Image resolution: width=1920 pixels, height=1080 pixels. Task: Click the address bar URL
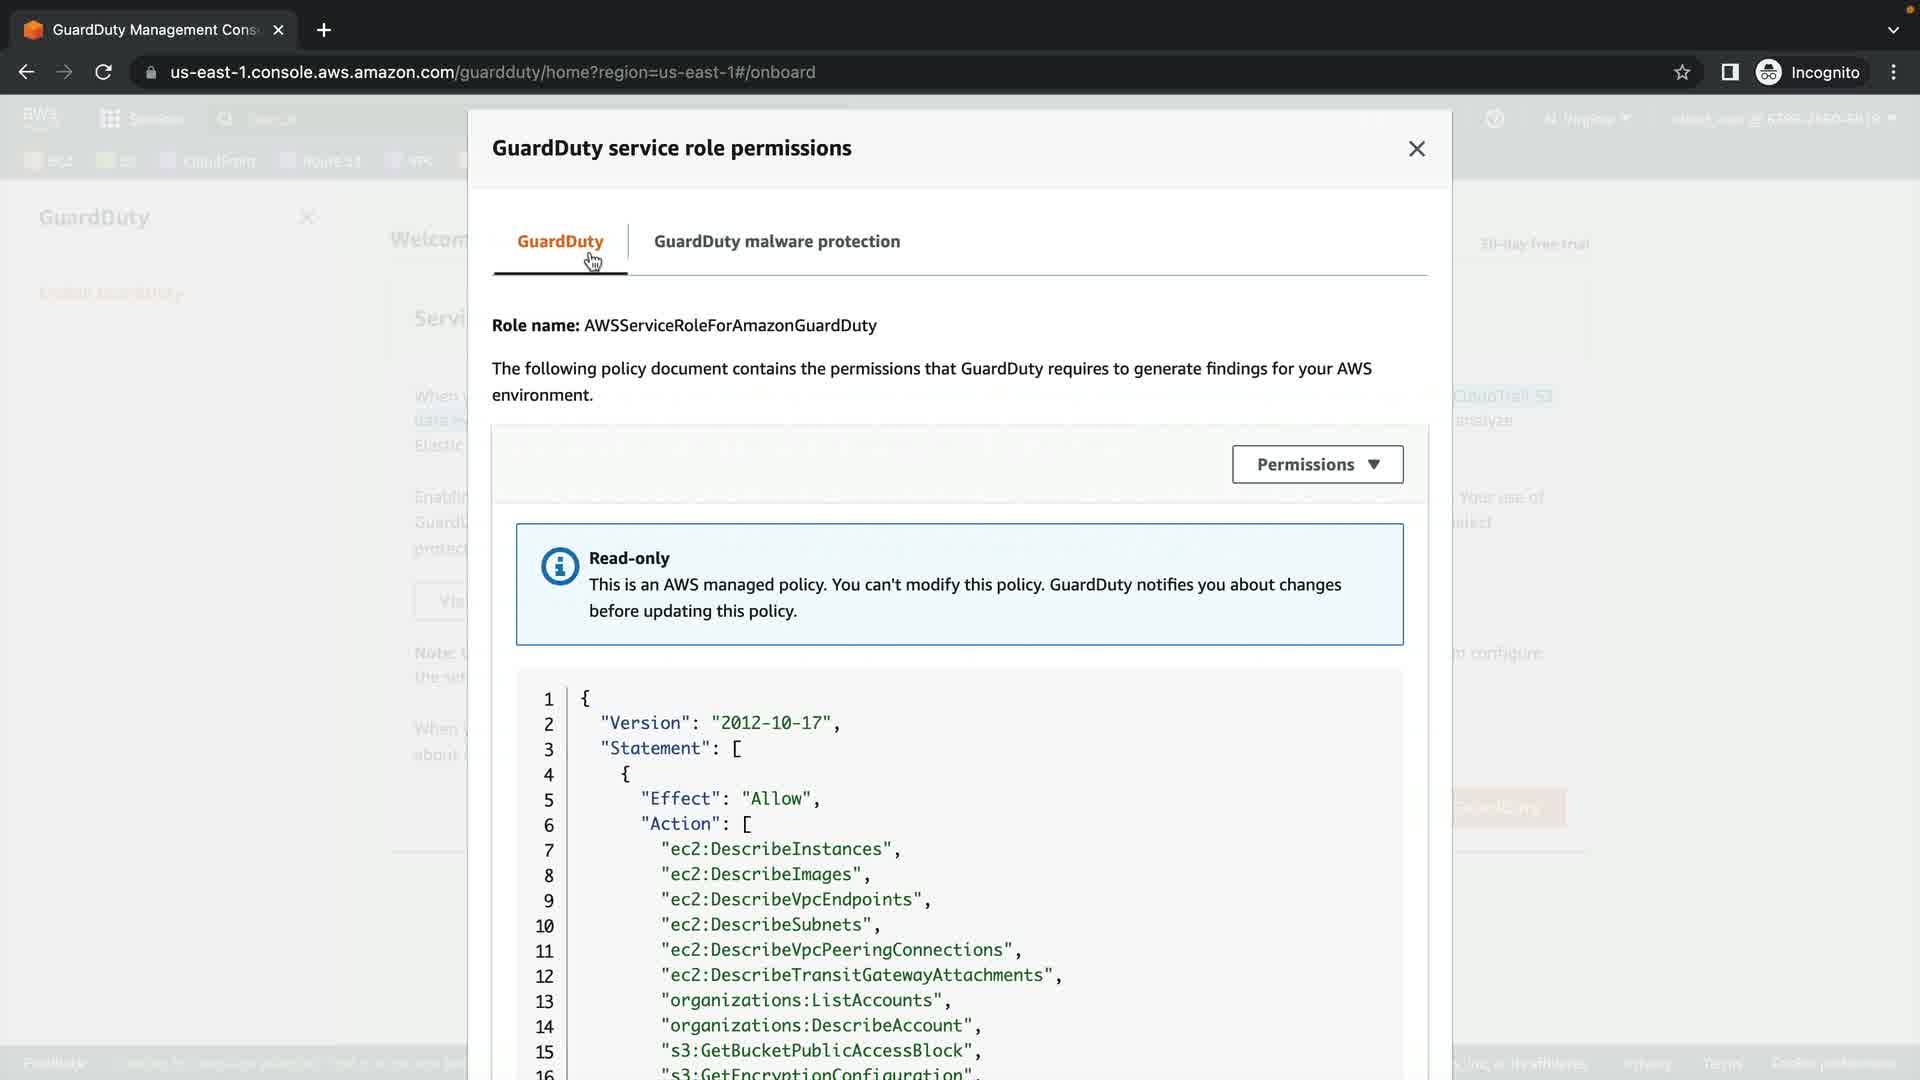click(492, 72)
